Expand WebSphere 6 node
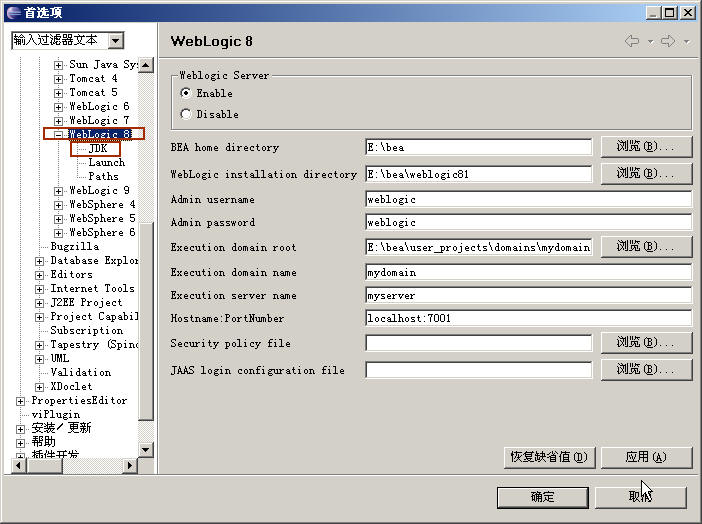702x524 pixels. [58, 233]
